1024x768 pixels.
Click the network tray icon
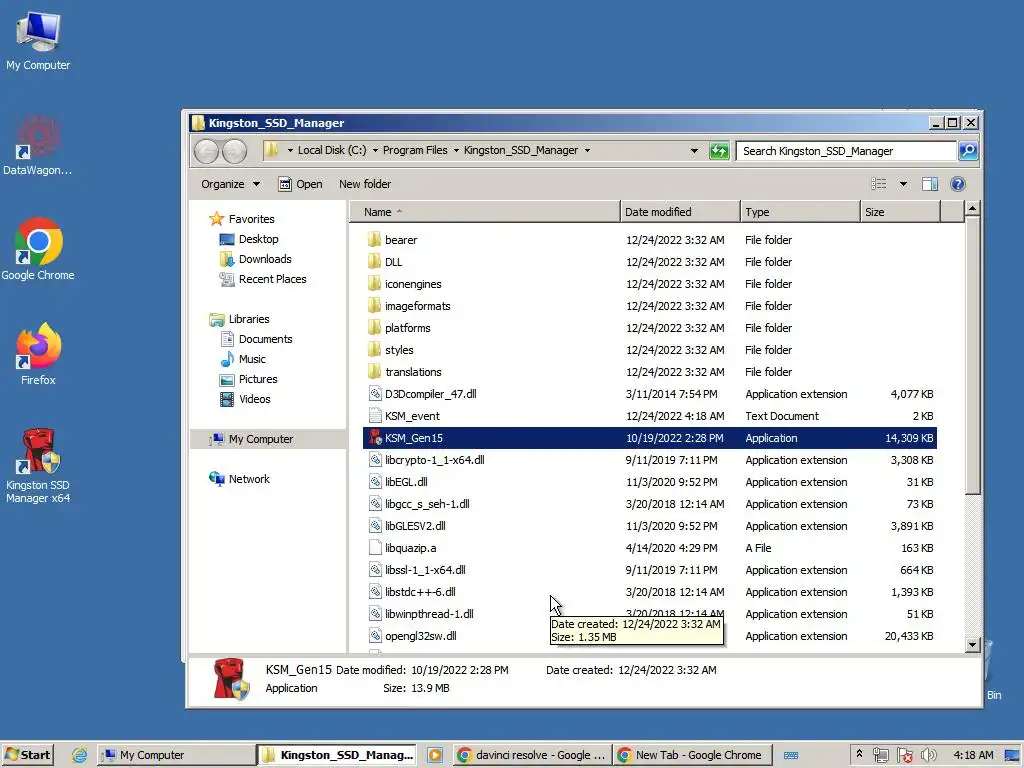(880, 756)
